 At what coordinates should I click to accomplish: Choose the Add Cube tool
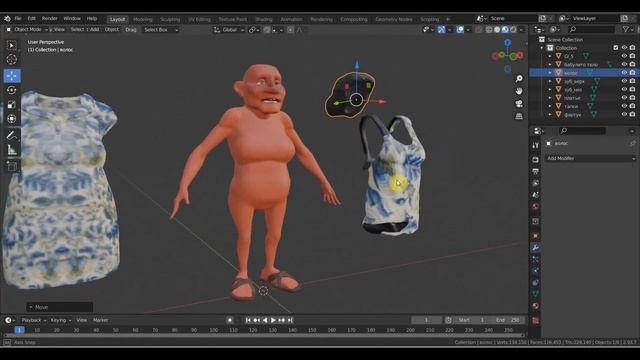tap(11, 166)
